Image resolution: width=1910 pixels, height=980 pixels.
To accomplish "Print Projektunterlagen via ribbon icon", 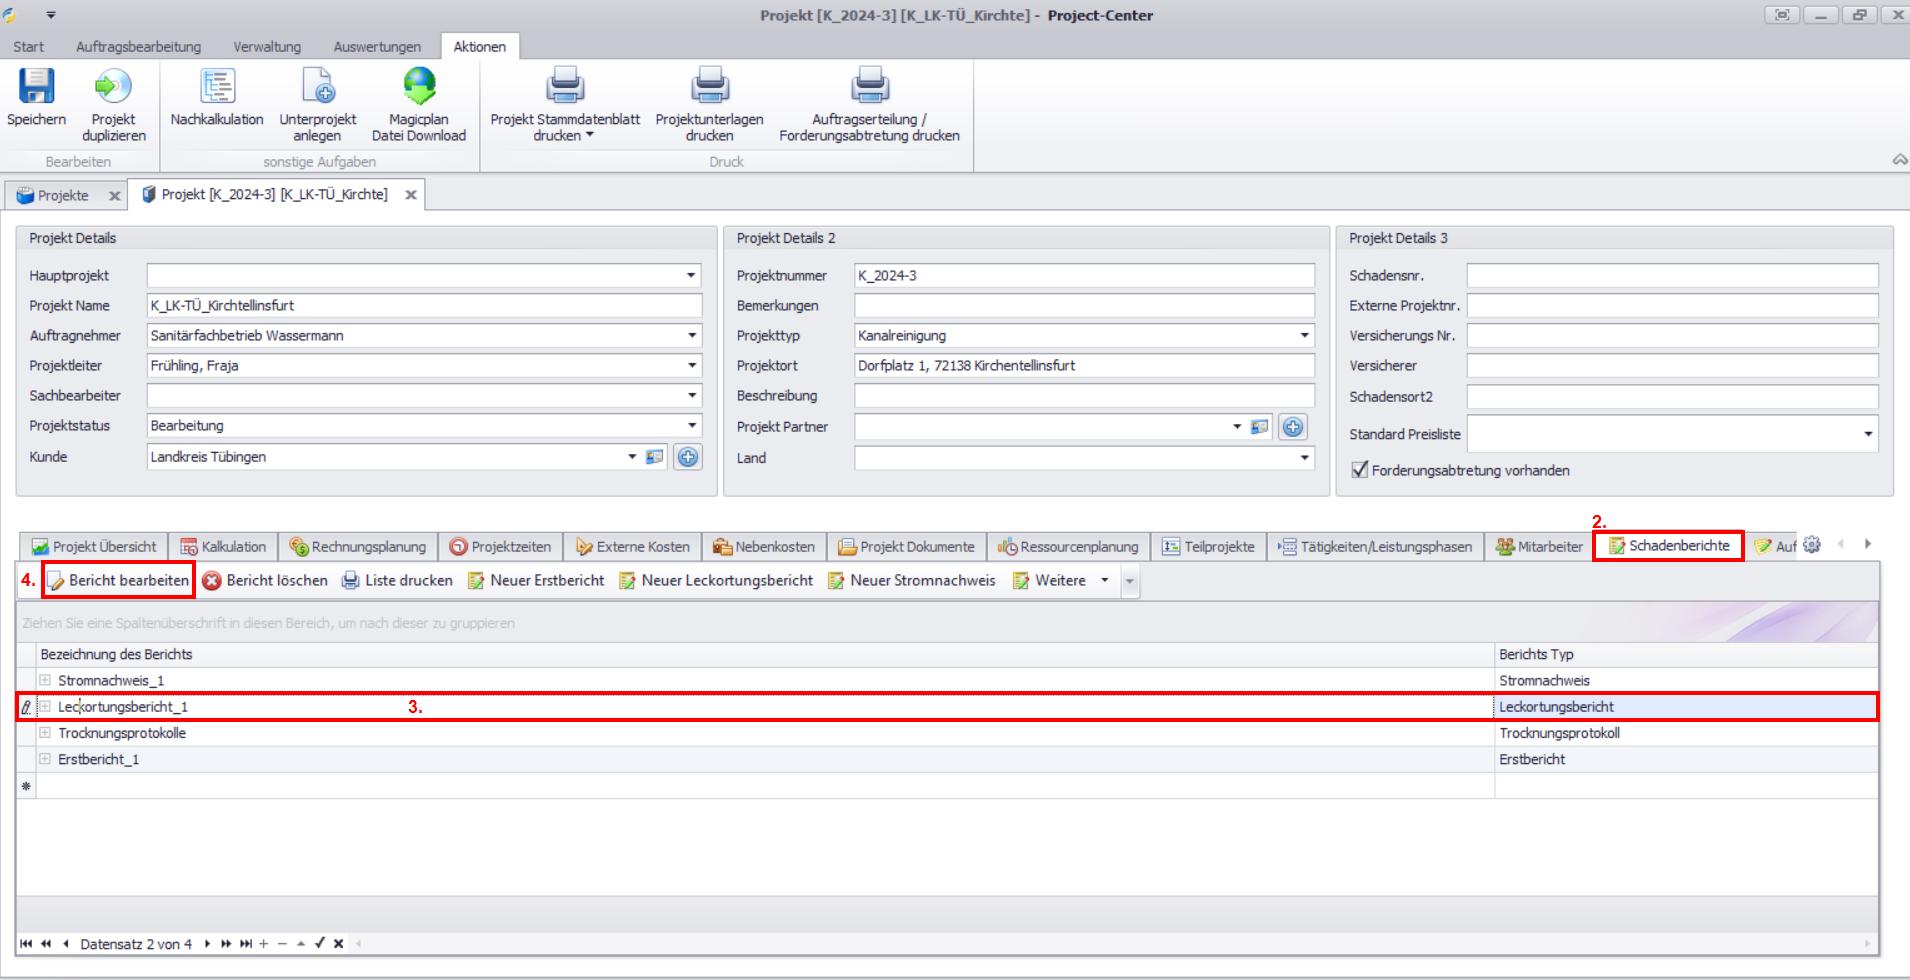I will (x=709, y=87).
